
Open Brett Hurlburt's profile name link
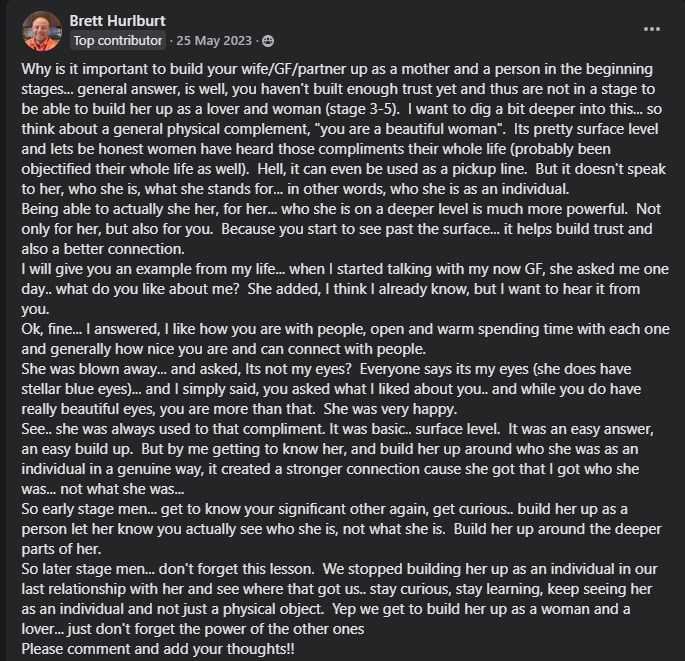119,20
